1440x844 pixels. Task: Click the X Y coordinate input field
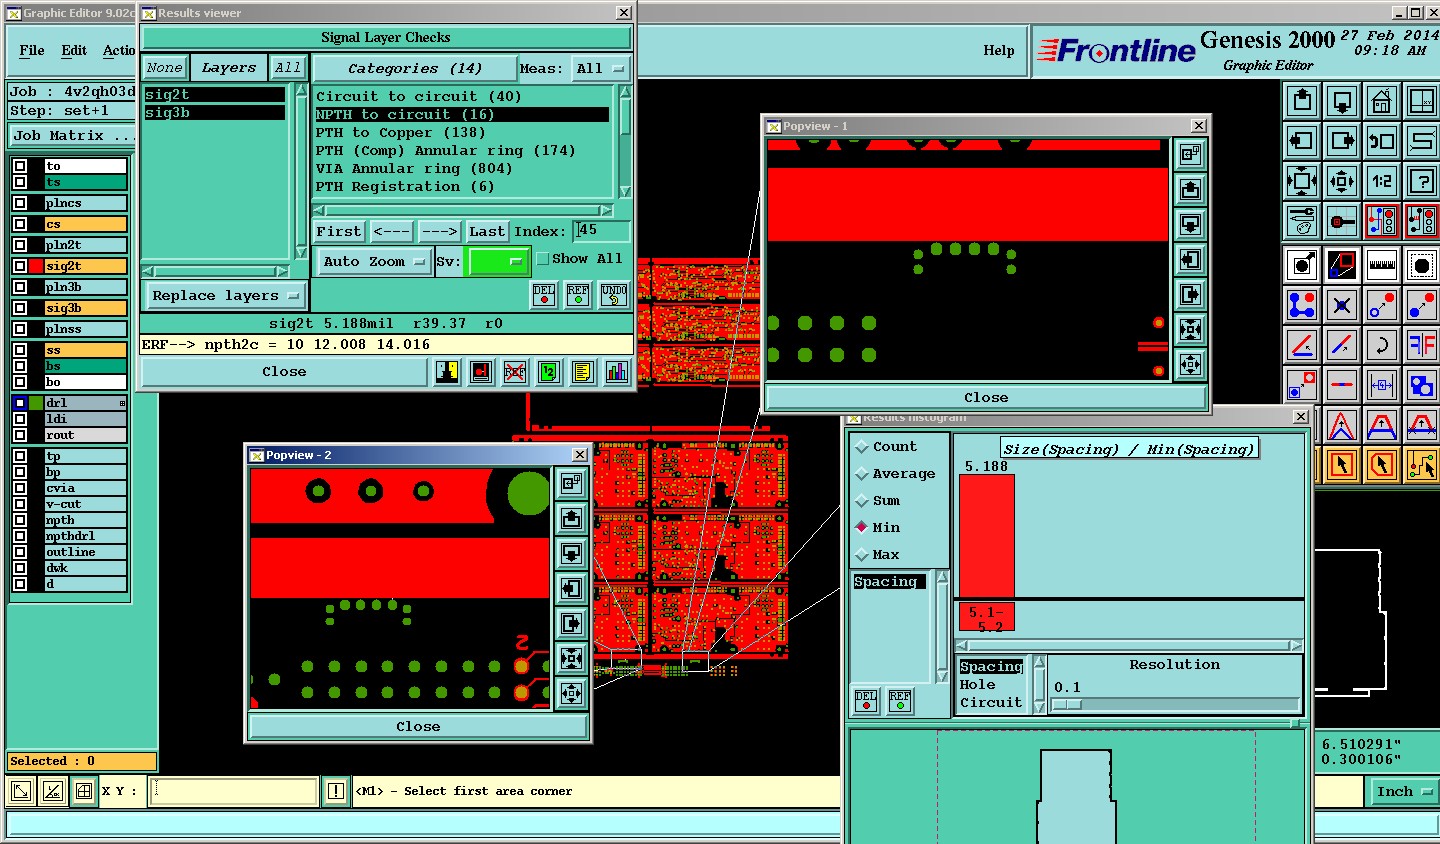pos(234,791)
